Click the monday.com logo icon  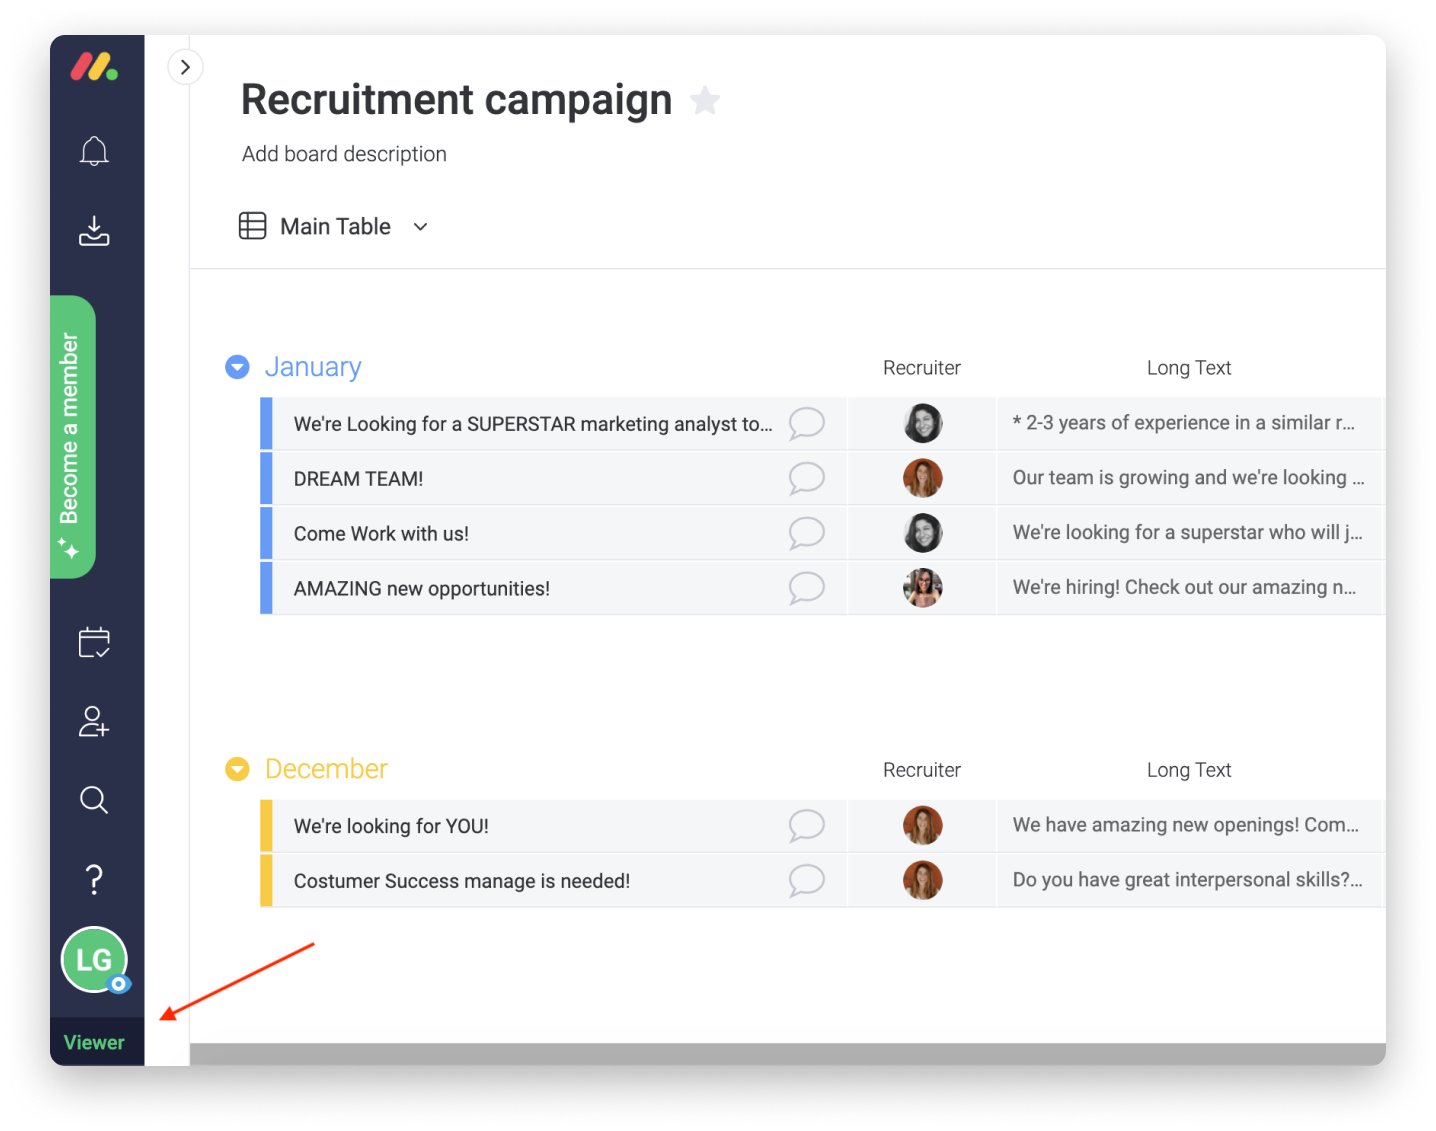coord(94,67)
